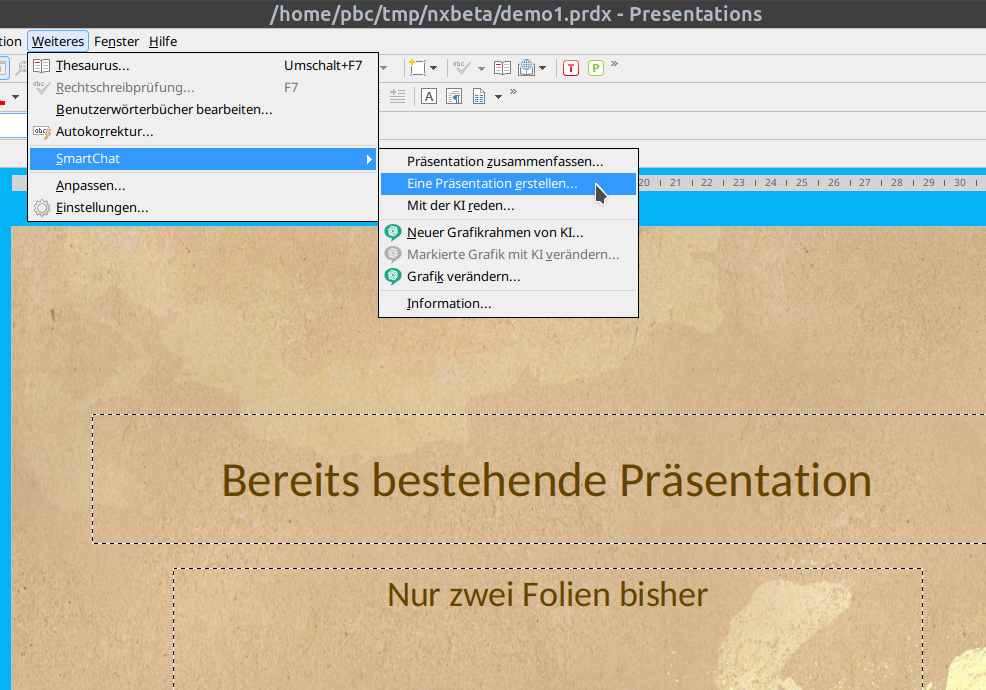Expand the top toolbar overflow chevron
Screen dimensions: 986x690
coord(614,64)
